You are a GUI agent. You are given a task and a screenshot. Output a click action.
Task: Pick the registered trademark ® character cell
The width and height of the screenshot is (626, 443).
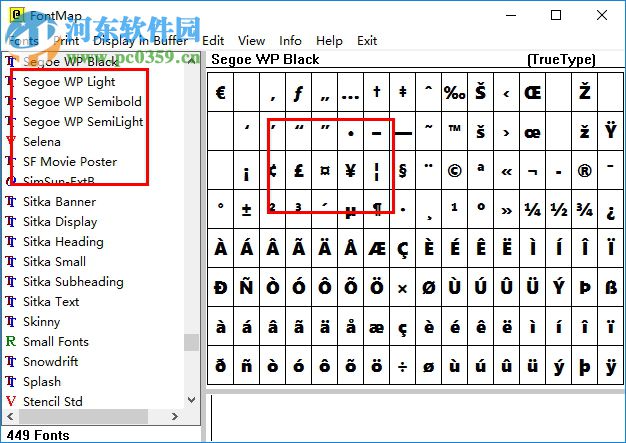point(584,170)
